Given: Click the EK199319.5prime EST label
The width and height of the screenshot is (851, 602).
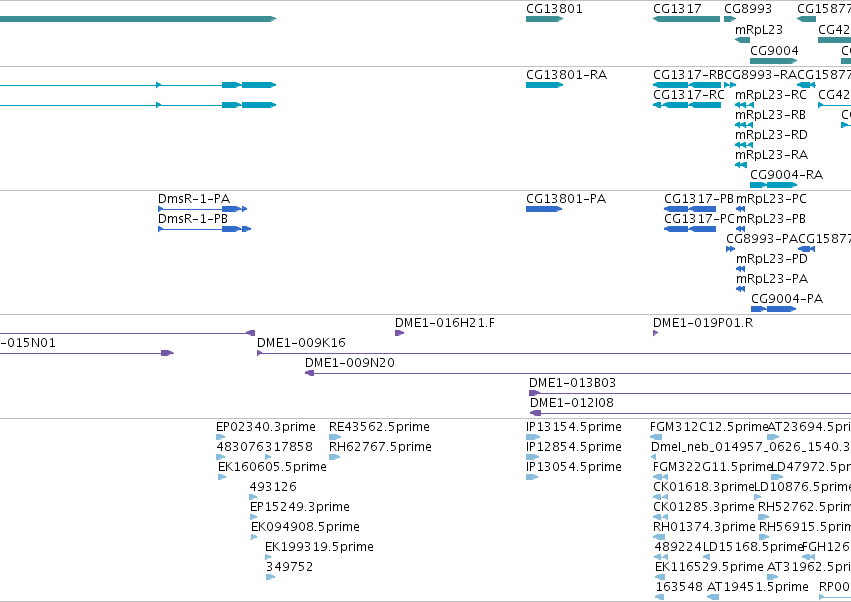Looking at the screenshot, I should coord(319,547).
